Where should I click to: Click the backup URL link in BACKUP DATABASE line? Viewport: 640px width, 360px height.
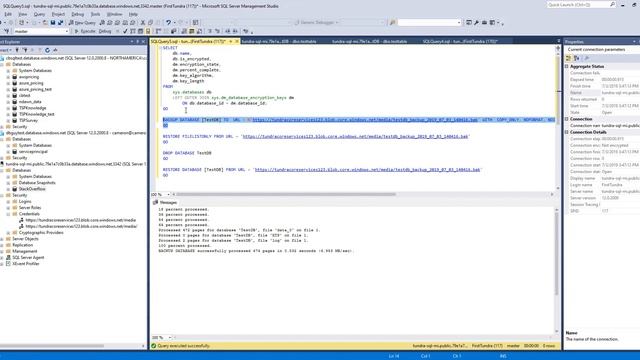tap(365, 120)
